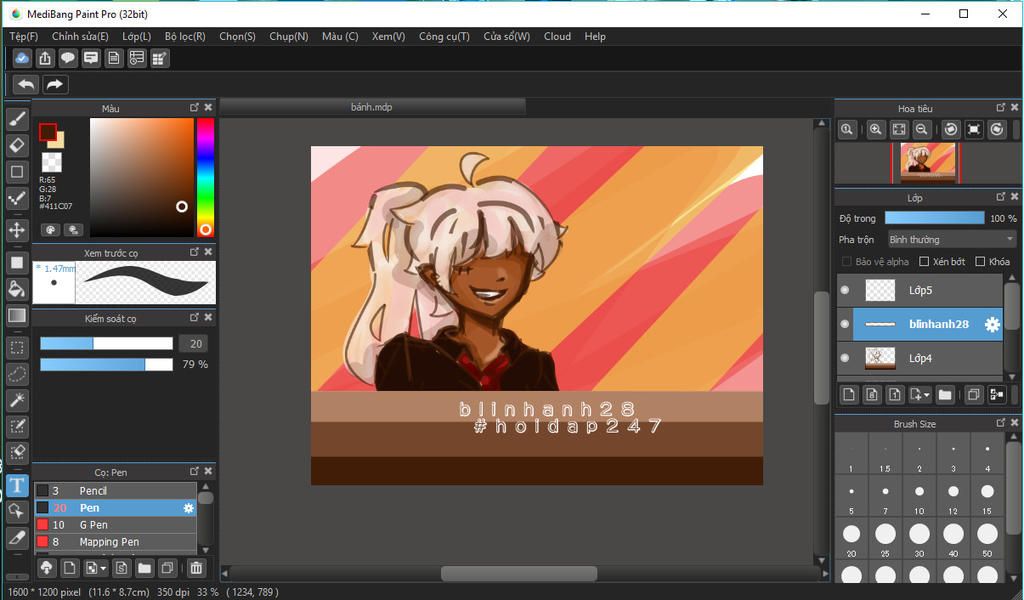The height and width of the screenshot is (600, 1024).
Task: Open blinhanh28 layer settings gear
Action: click(x=992, y=324)
